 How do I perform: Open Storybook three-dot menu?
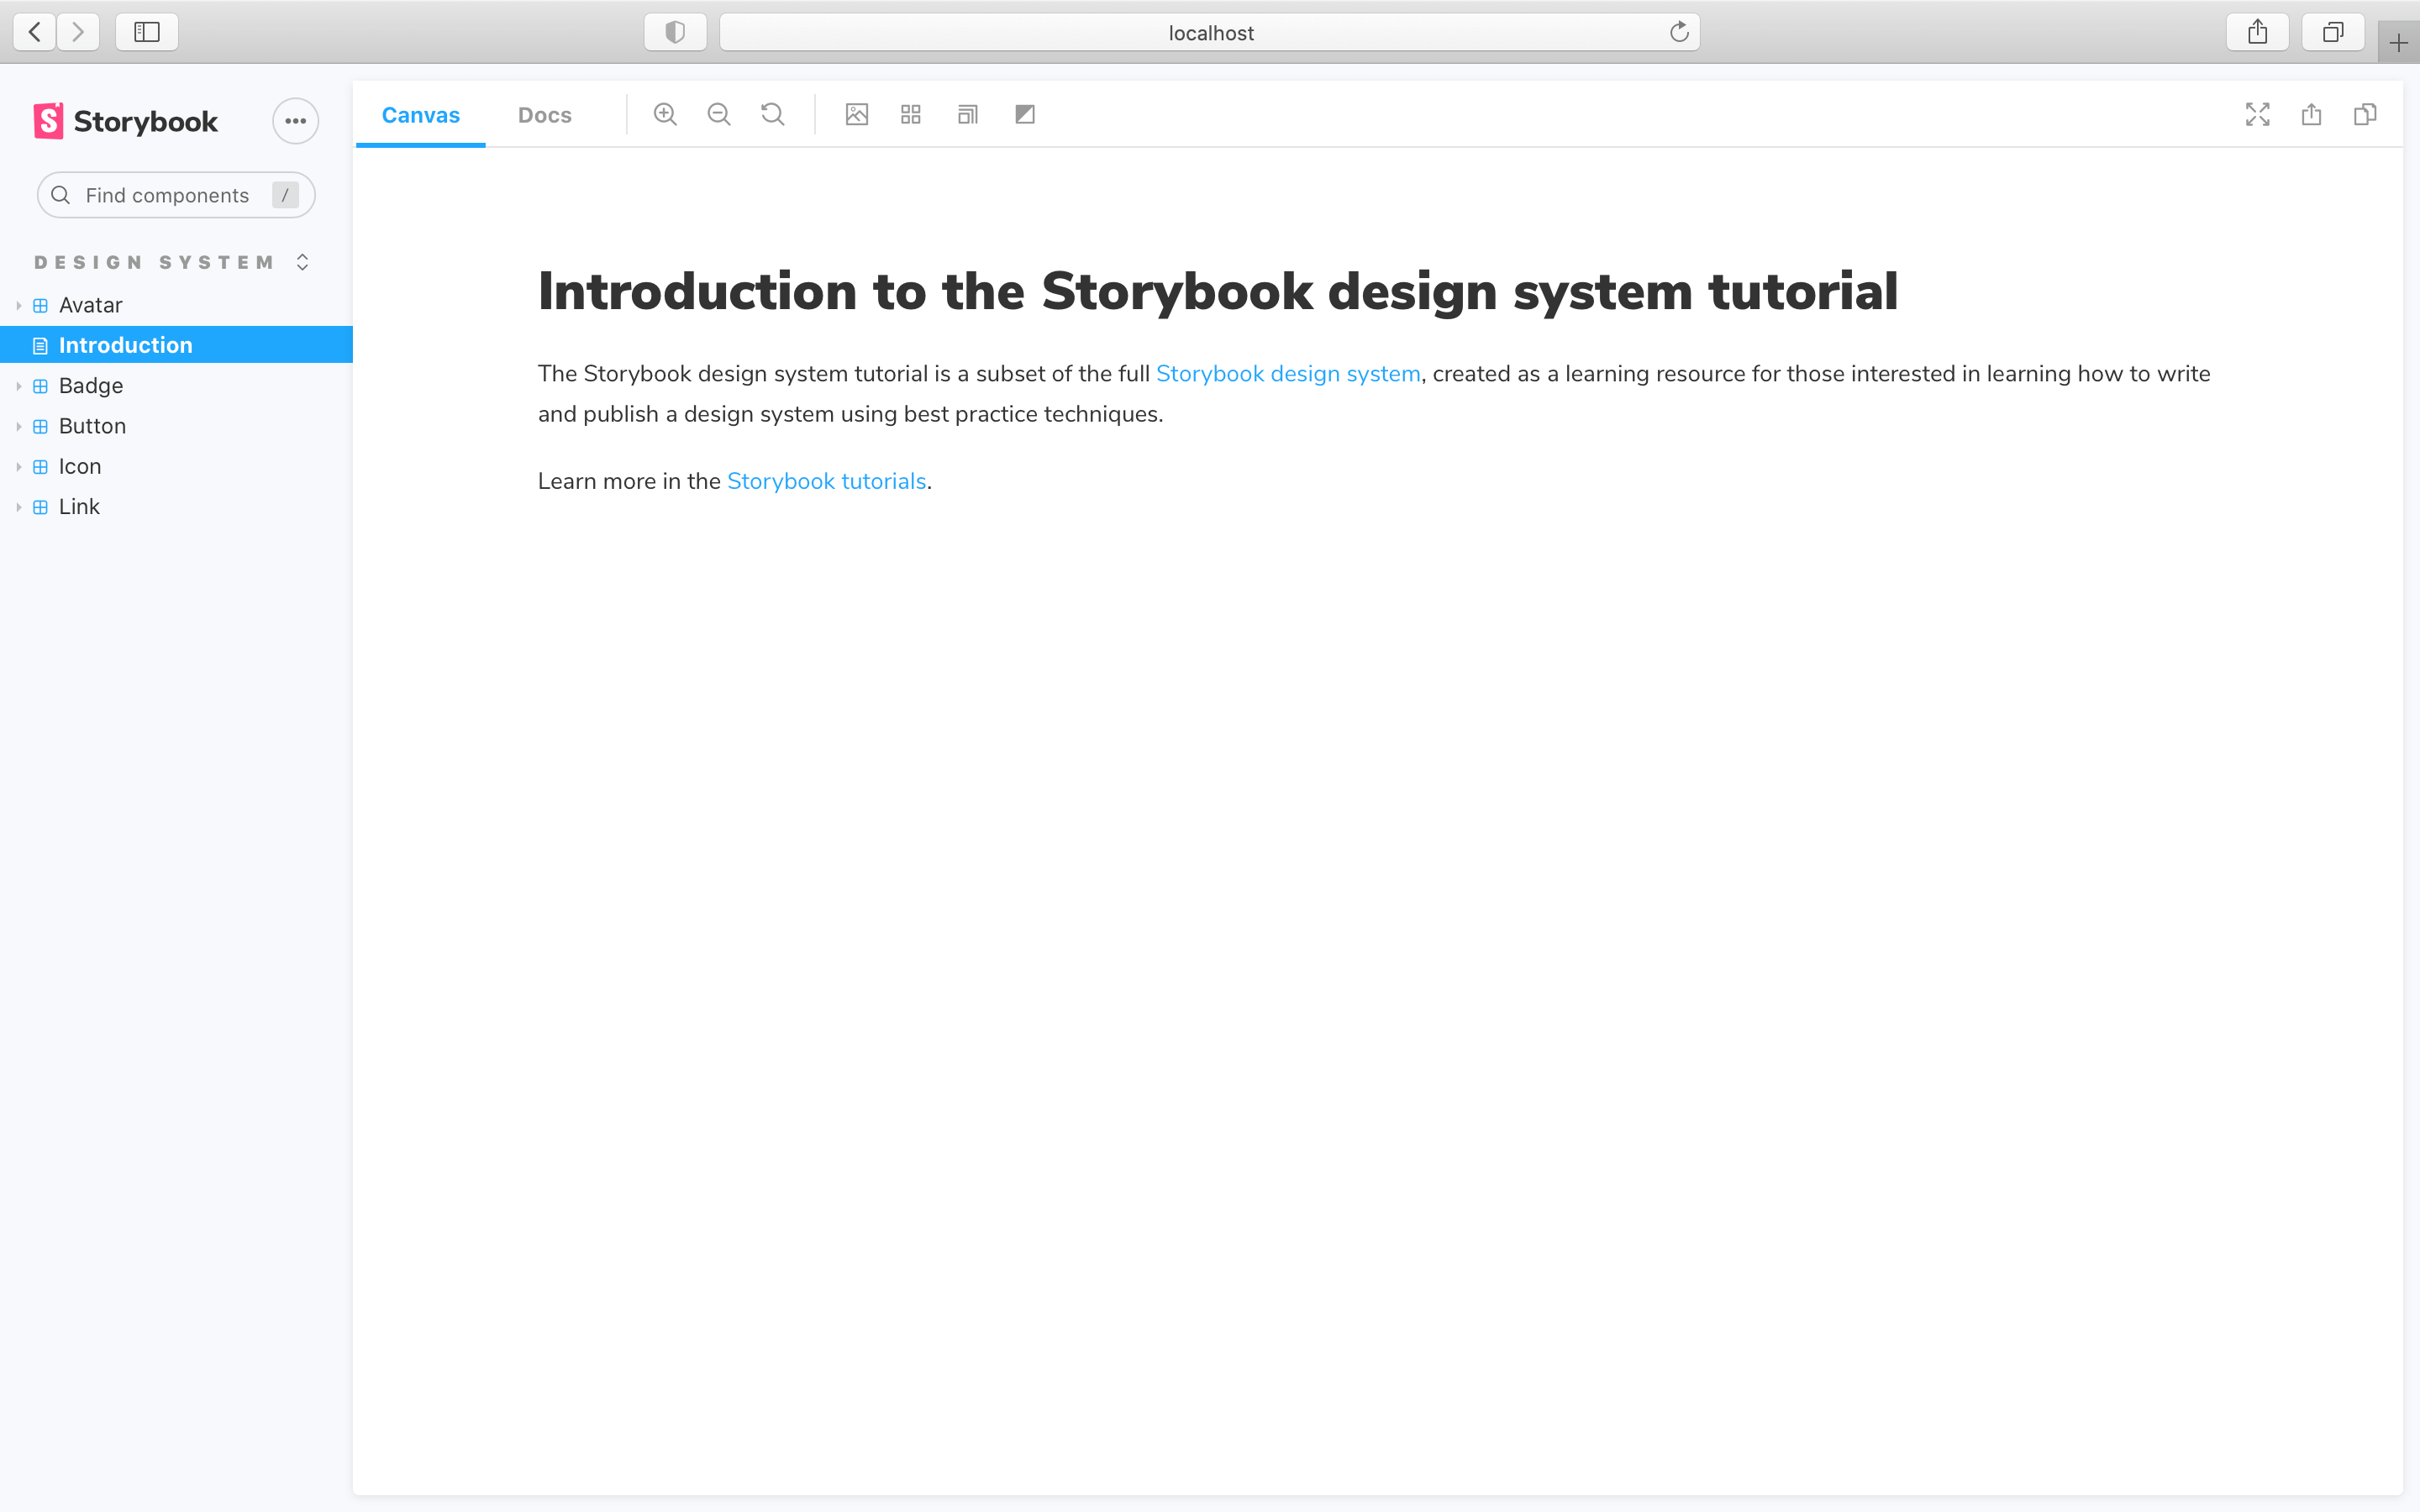pos(296,120)
